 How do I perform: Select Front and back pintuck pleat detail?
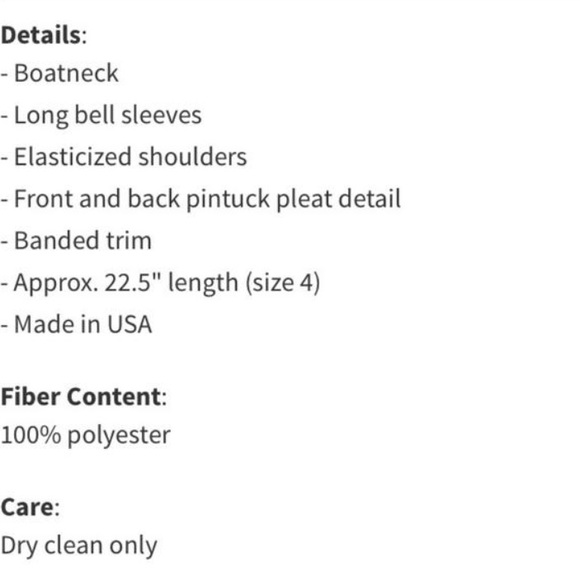[x=201, y=199]
